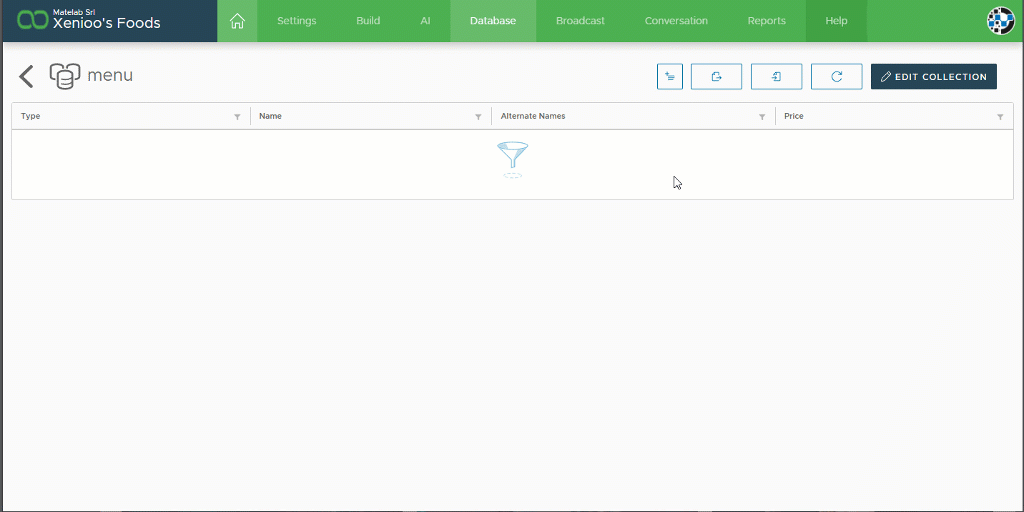Open the Help menu

coord(837,21)
